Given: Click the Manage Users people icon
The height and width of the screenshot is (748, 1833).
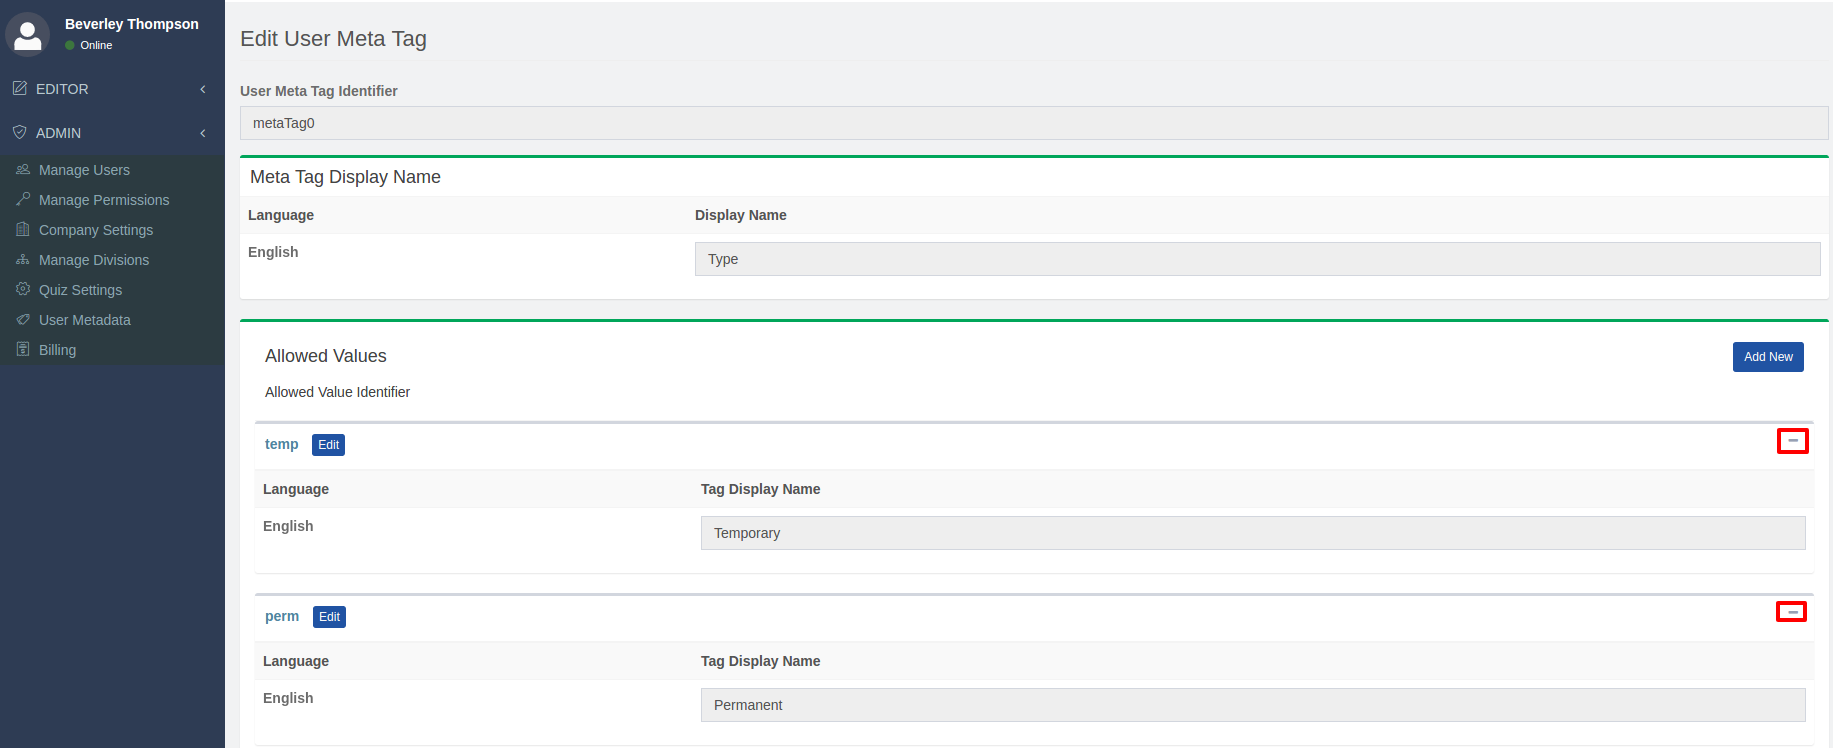Looking at the screenshot, I should pyautogui.click(x=23, y=170).
